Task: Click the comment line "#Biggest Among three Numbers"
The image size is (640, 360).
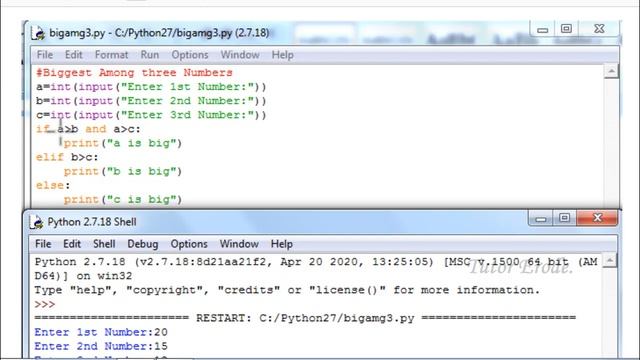Action: point(134,73)
